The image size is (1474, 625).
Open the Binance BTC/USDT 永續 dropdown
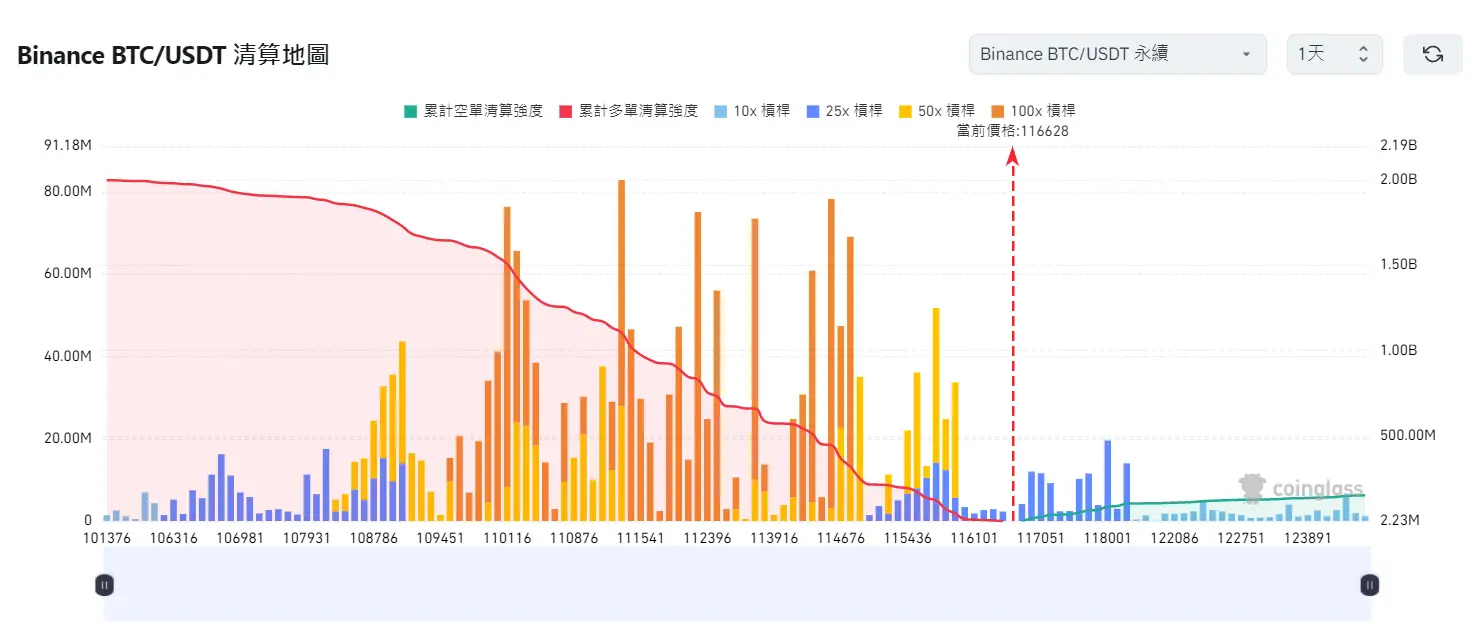pos(1117,54)
